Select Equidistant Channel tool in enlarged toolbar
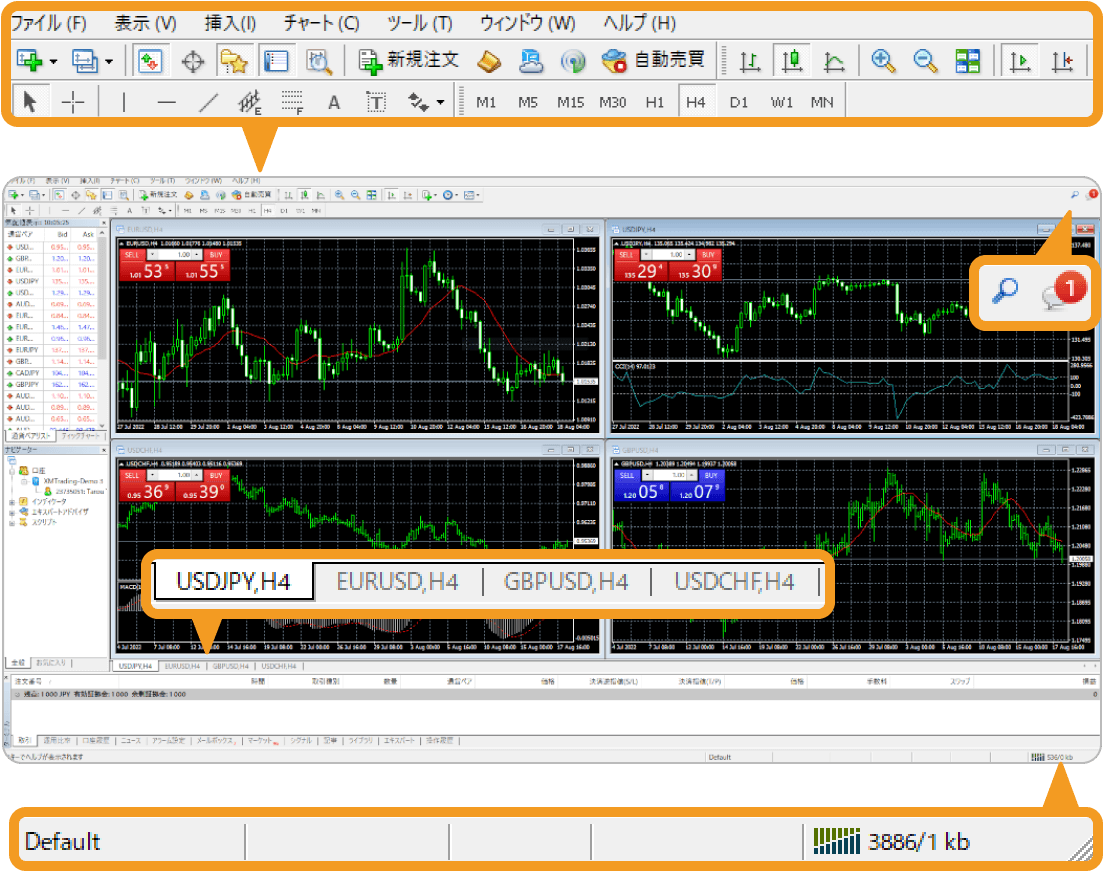The height and width of the screenshot is (872, 1103). [249, 103]
